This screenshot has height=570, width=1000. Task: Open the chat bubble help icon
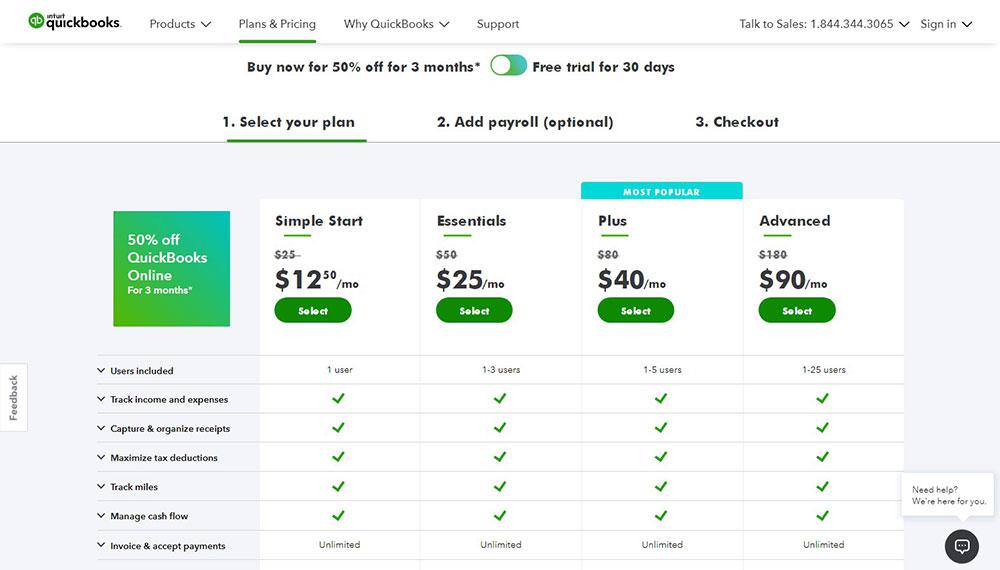(x=962, y=546)
